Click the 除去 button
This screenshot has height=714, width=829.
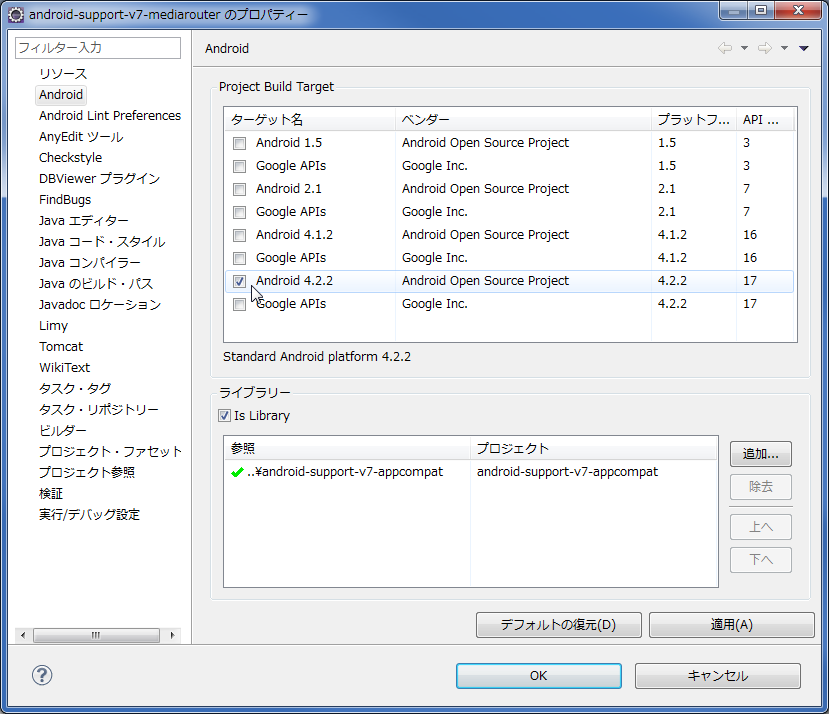[x=761, y=487]
